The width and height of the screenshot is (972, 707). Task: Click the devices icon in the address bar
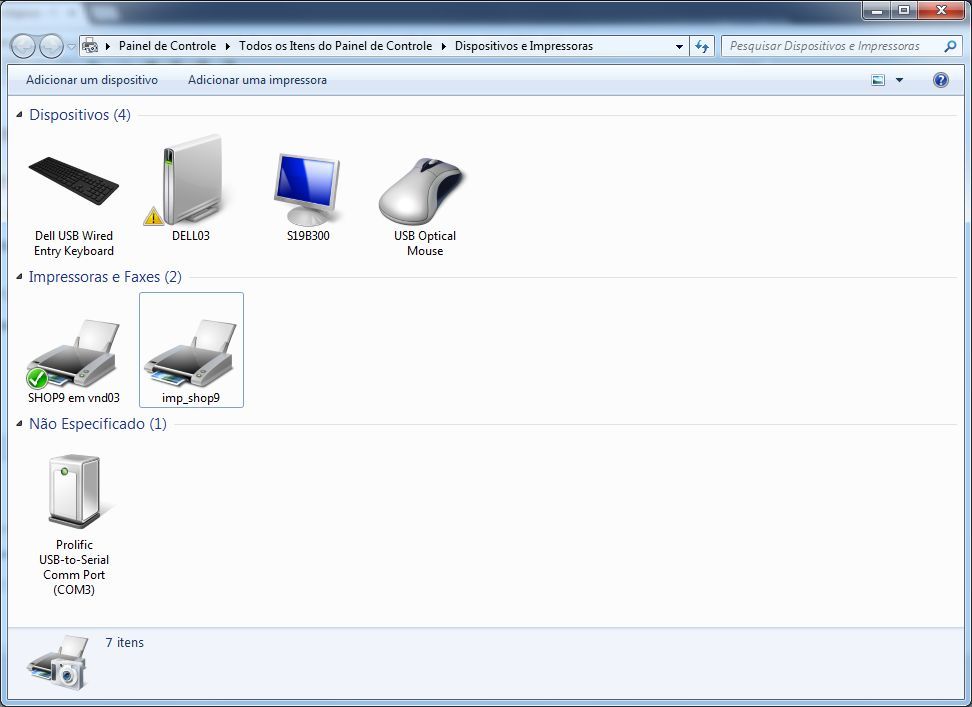[x=91, y=46]
